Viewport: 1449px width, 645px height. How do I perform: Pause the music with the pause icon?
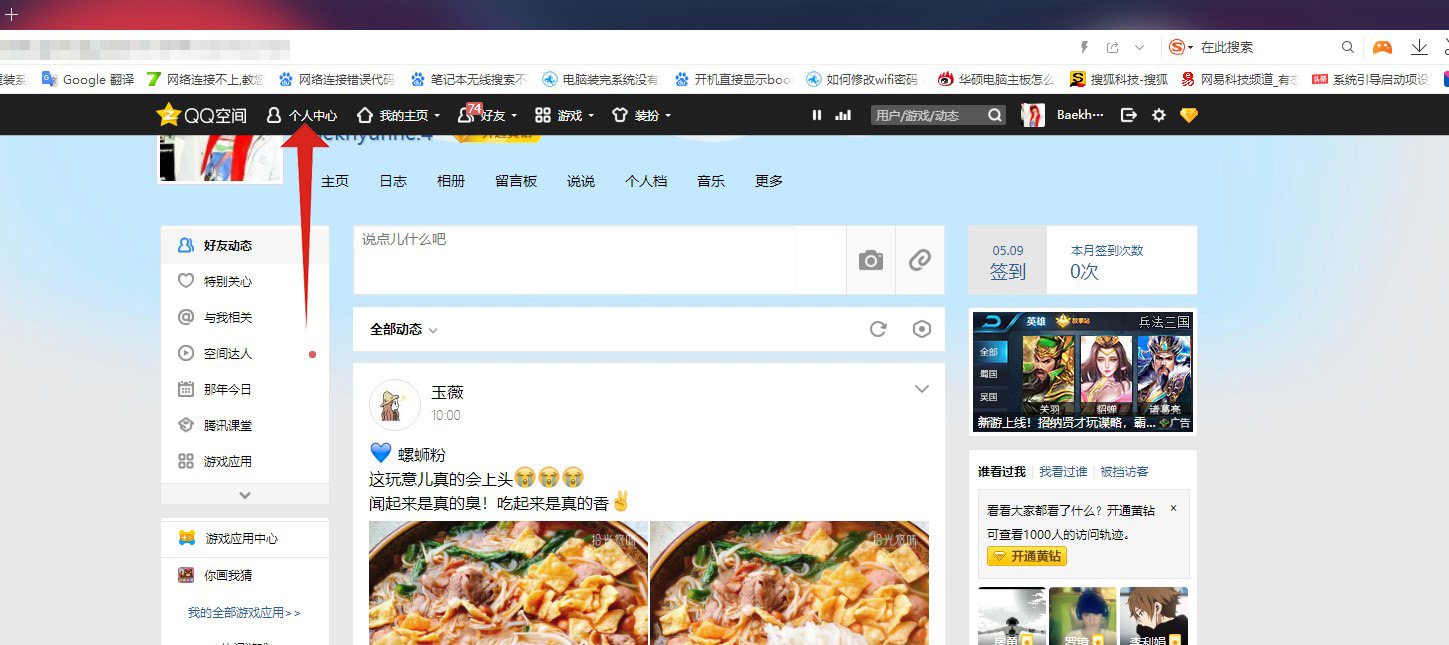[x=817, y=116]
